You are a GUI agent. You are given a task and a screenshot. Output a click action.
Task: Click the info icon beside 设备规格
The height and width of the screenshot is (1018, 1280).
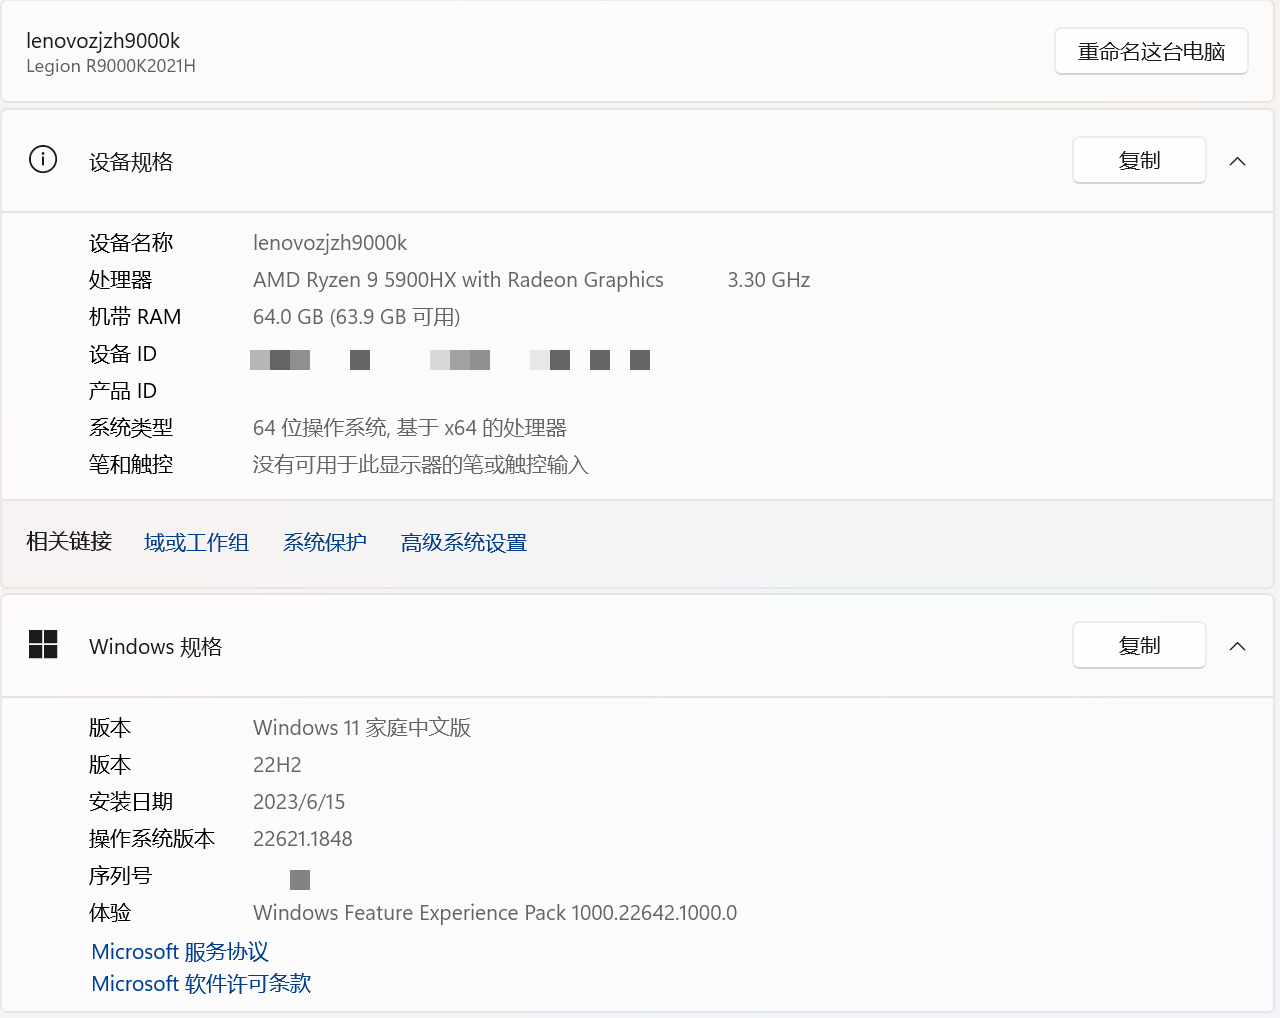coord(43,159)
